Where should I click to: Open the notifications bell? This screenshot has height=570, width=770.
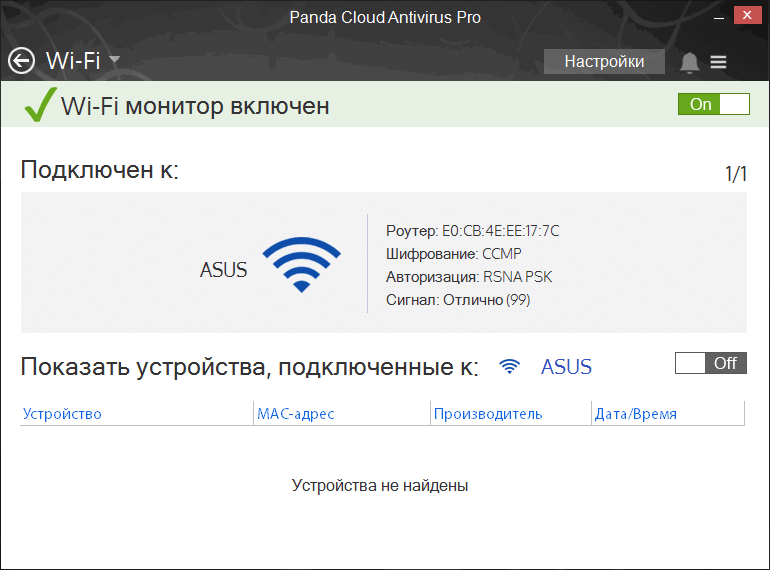click(x=689, y=62)
